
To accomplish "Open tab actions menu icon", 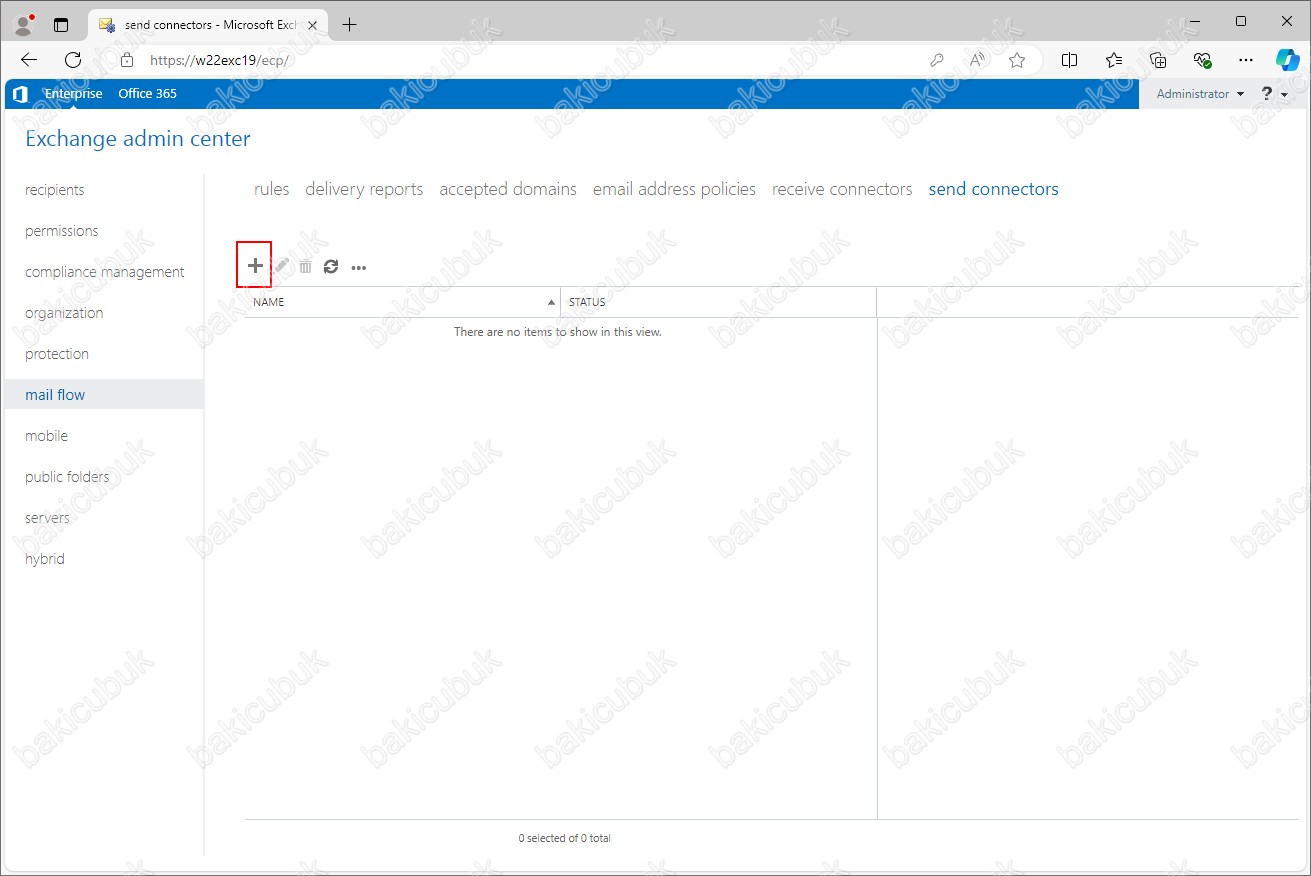I will (x=61, y=25).
